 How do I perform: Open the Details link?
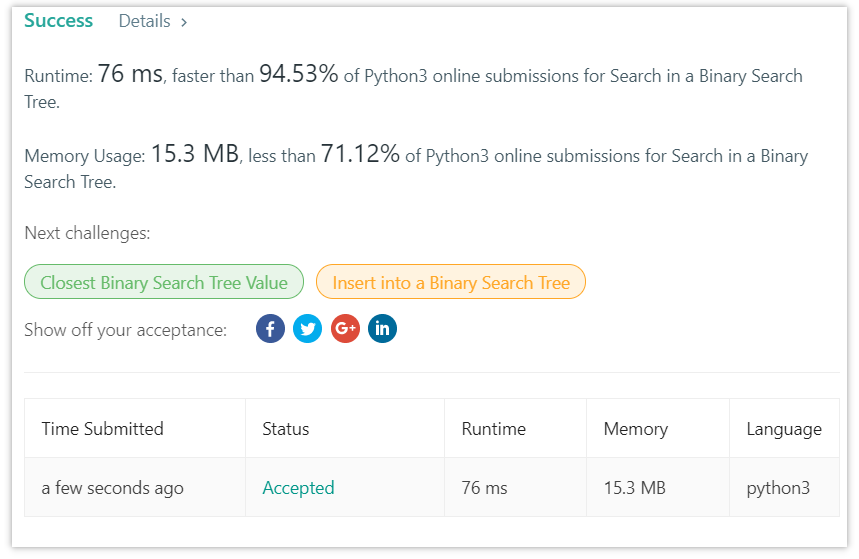point(145,21)
